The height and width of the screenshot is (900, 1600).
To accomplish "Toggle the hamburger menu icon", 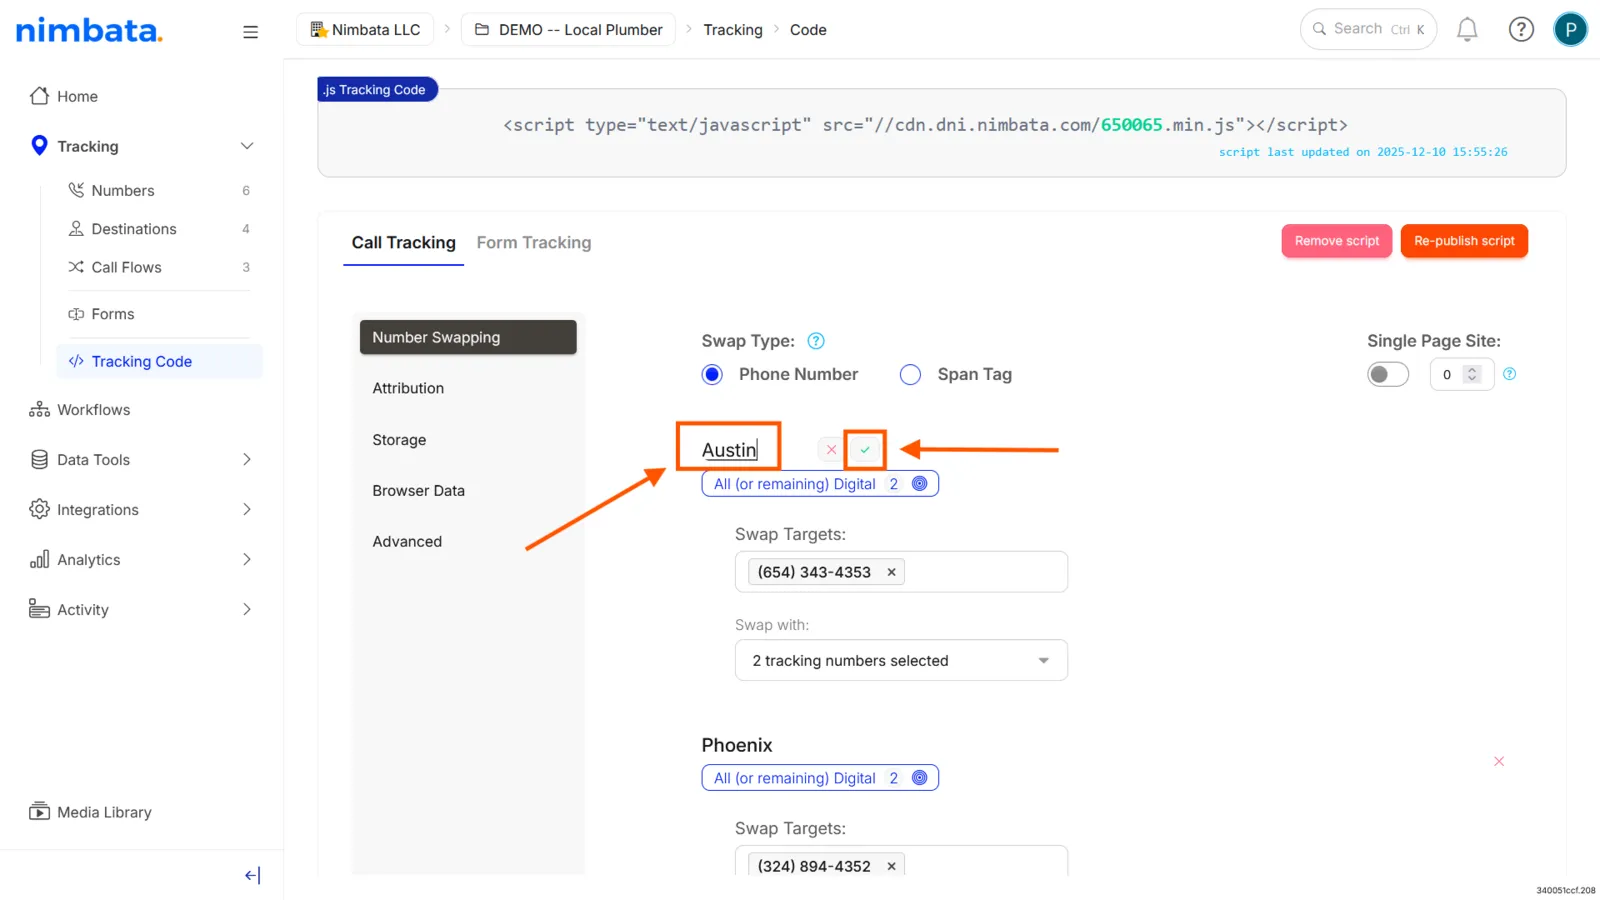I will tap(250, 32).
